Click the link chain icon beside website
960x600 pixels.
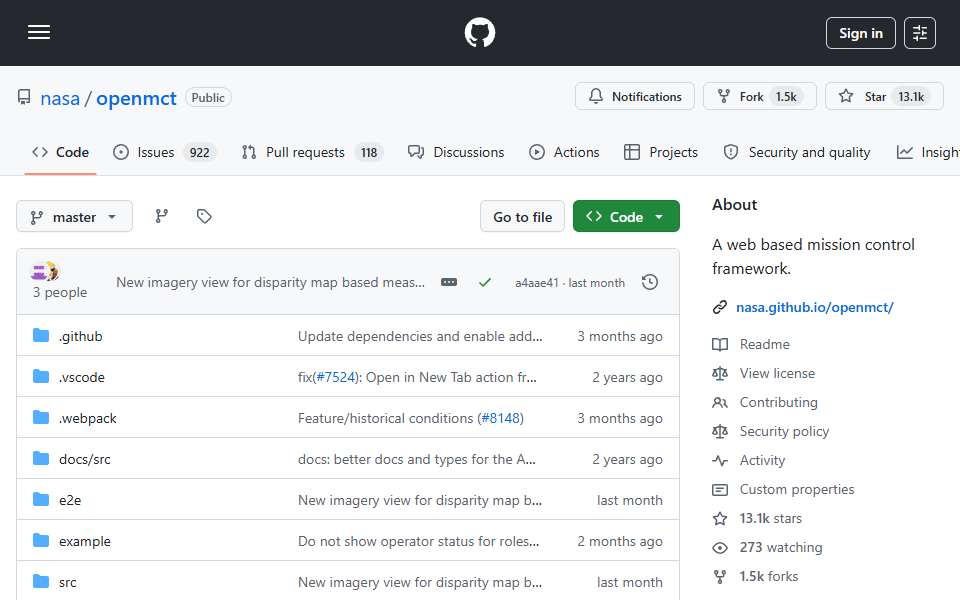pyautogui.click(x=720, y=307)
